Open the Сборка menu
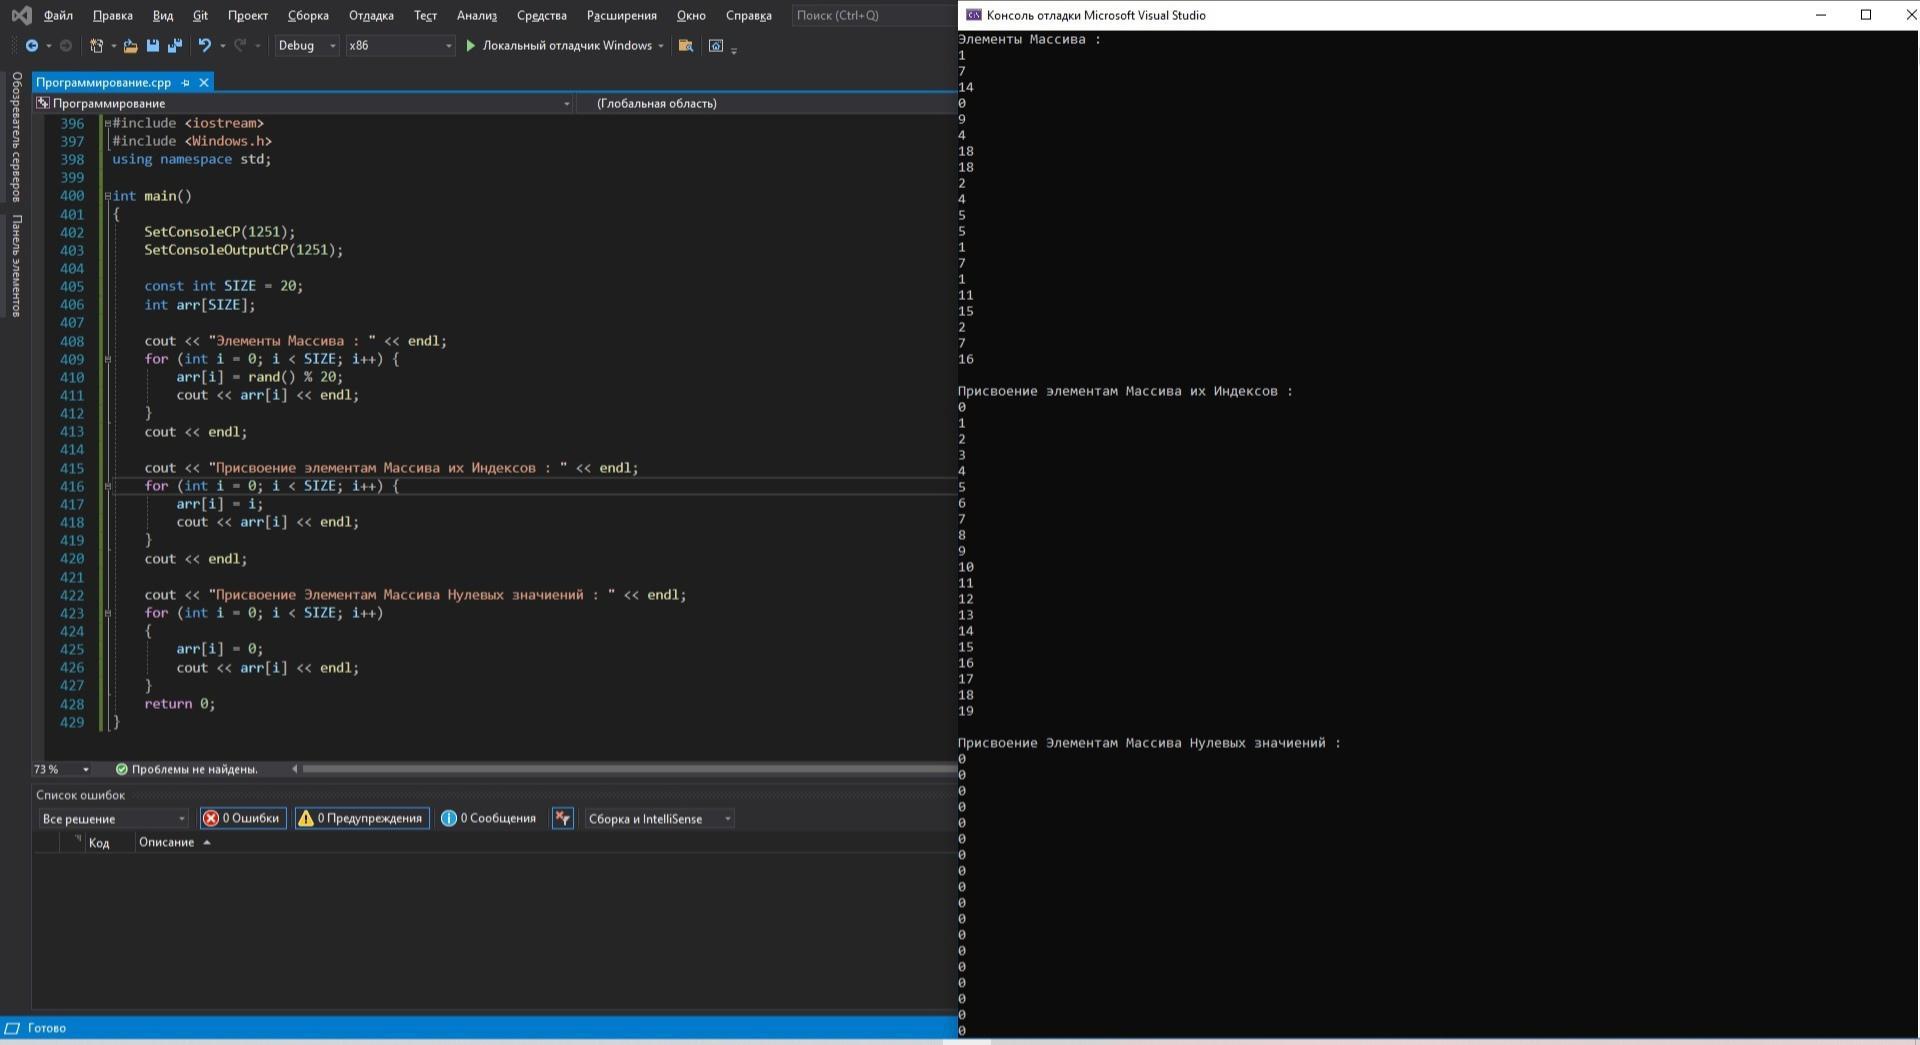Viewport: 1920px width, 1045px height. pos(308,15)
